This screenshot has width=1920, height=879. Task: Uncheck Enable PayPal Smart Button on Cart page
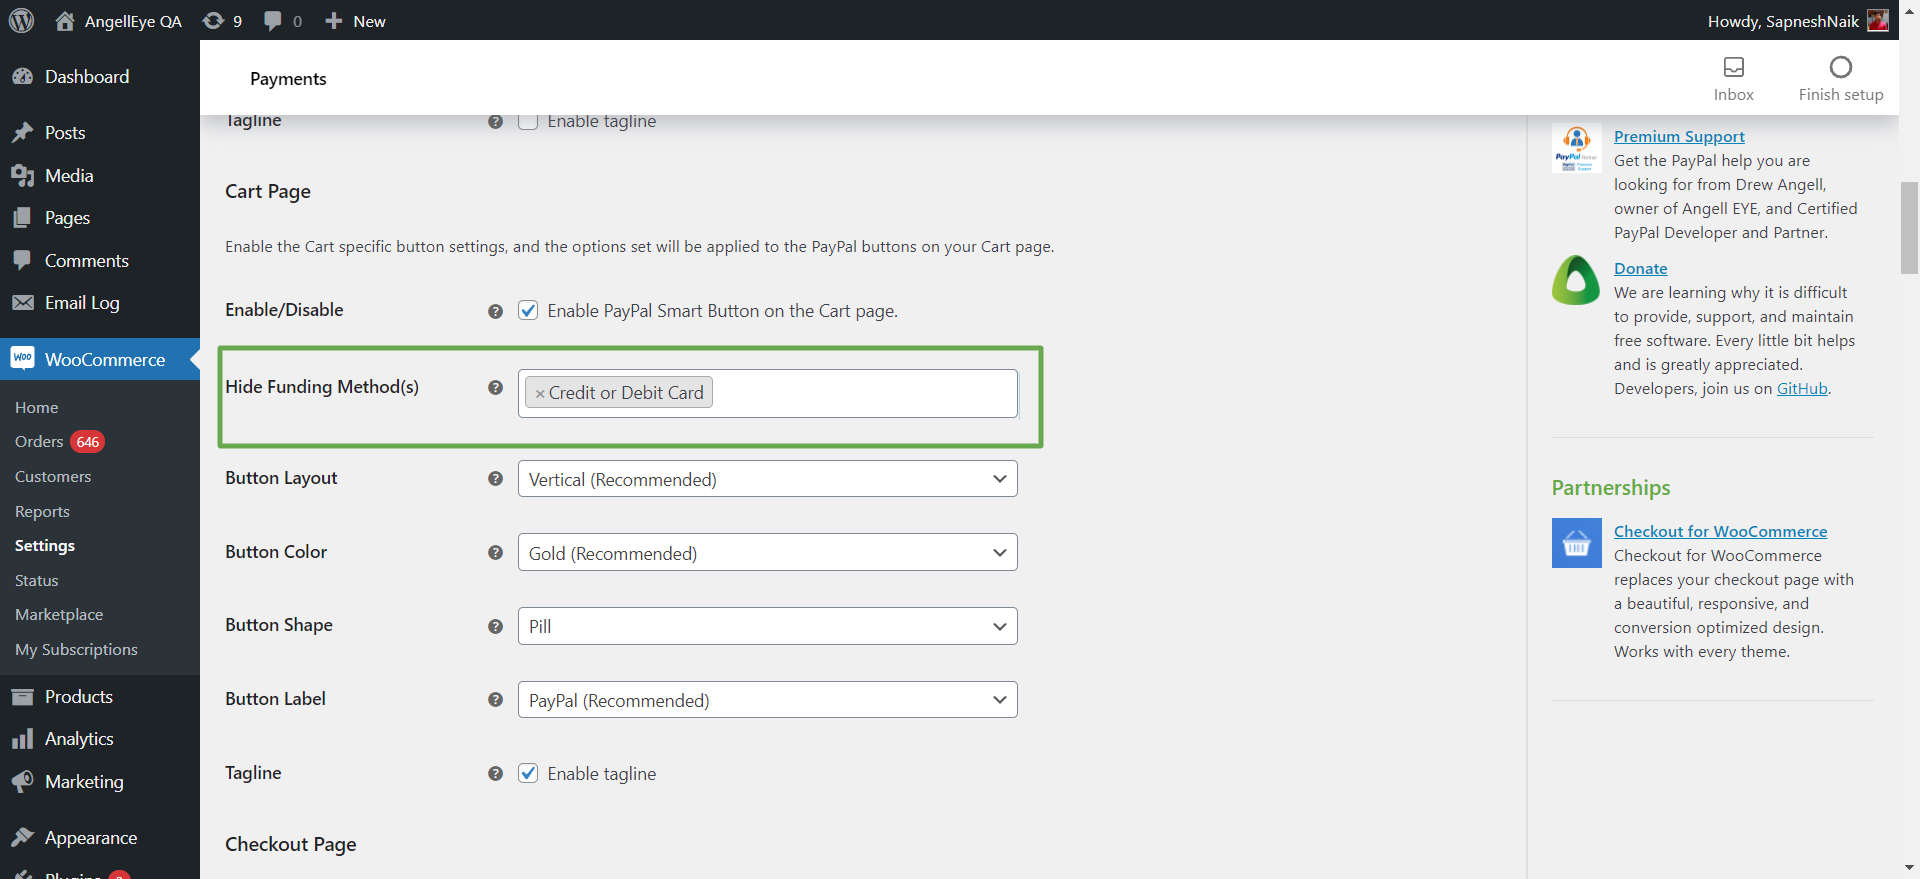tap(528, 311)
